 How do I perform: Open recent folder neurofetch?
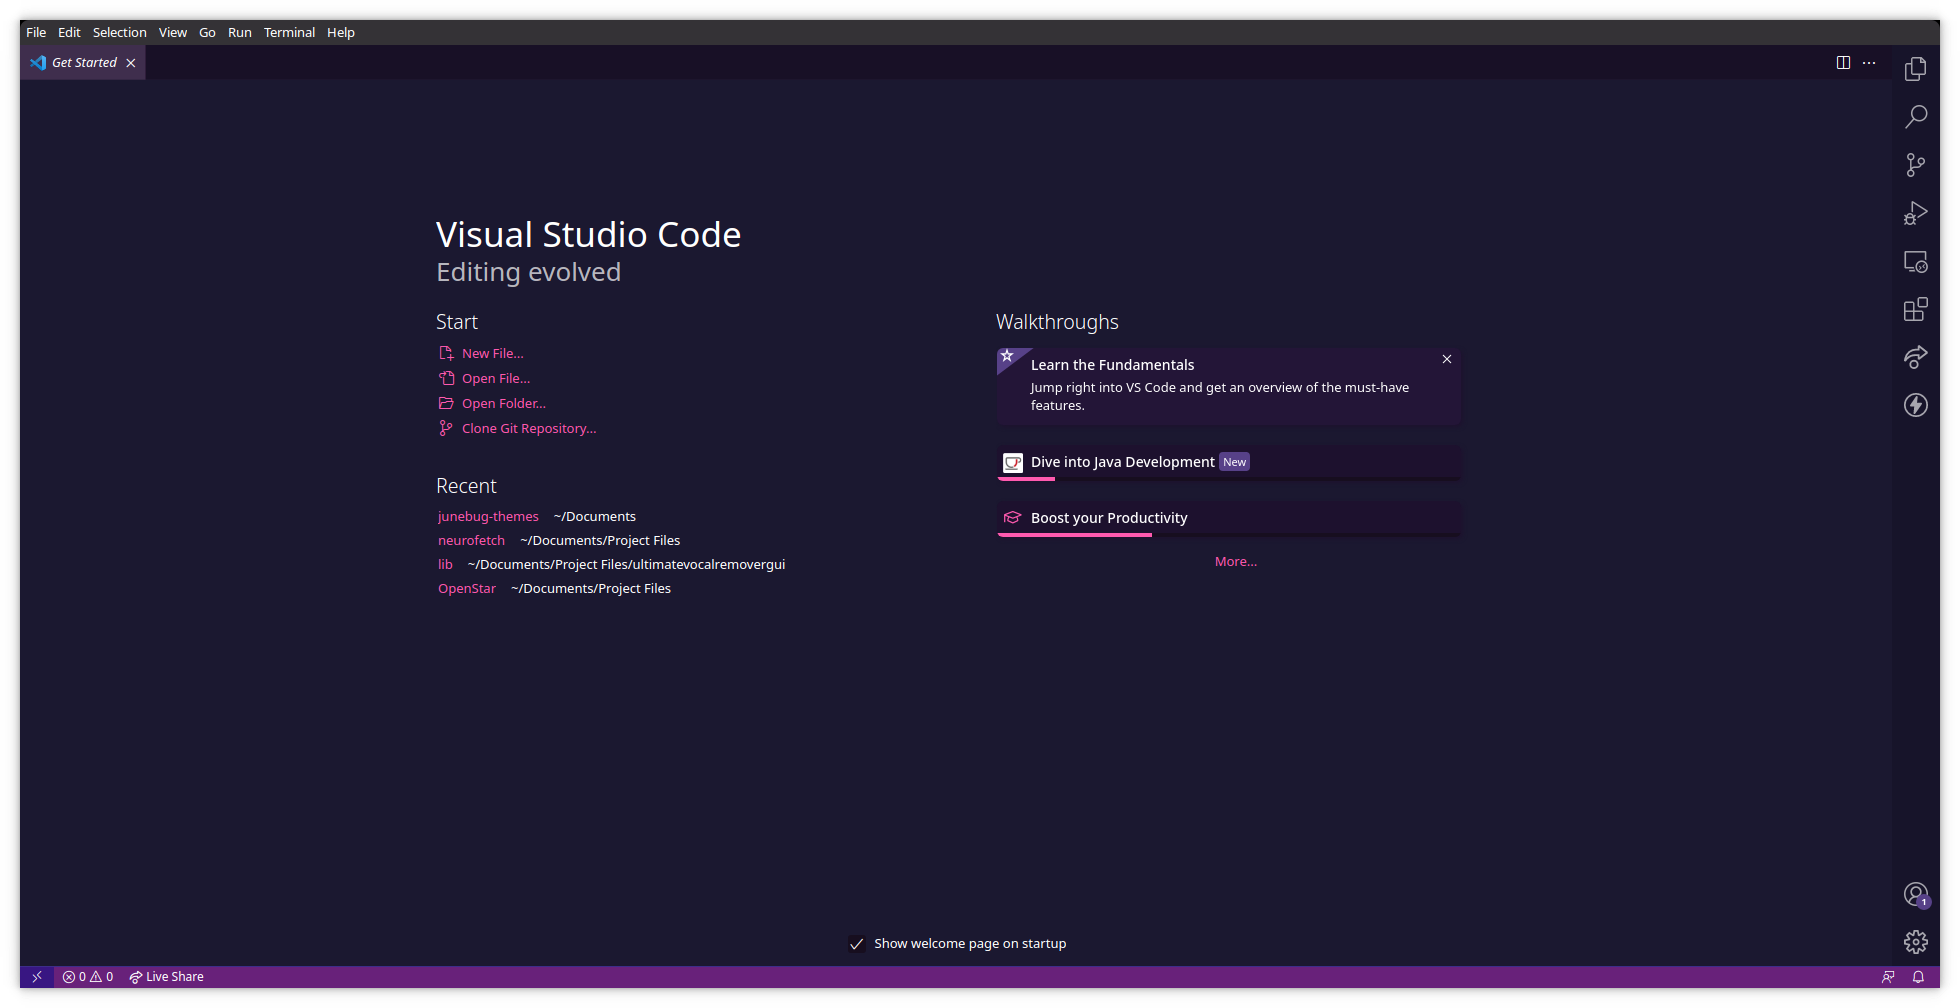pyautogui.click(x=471, y=540)
